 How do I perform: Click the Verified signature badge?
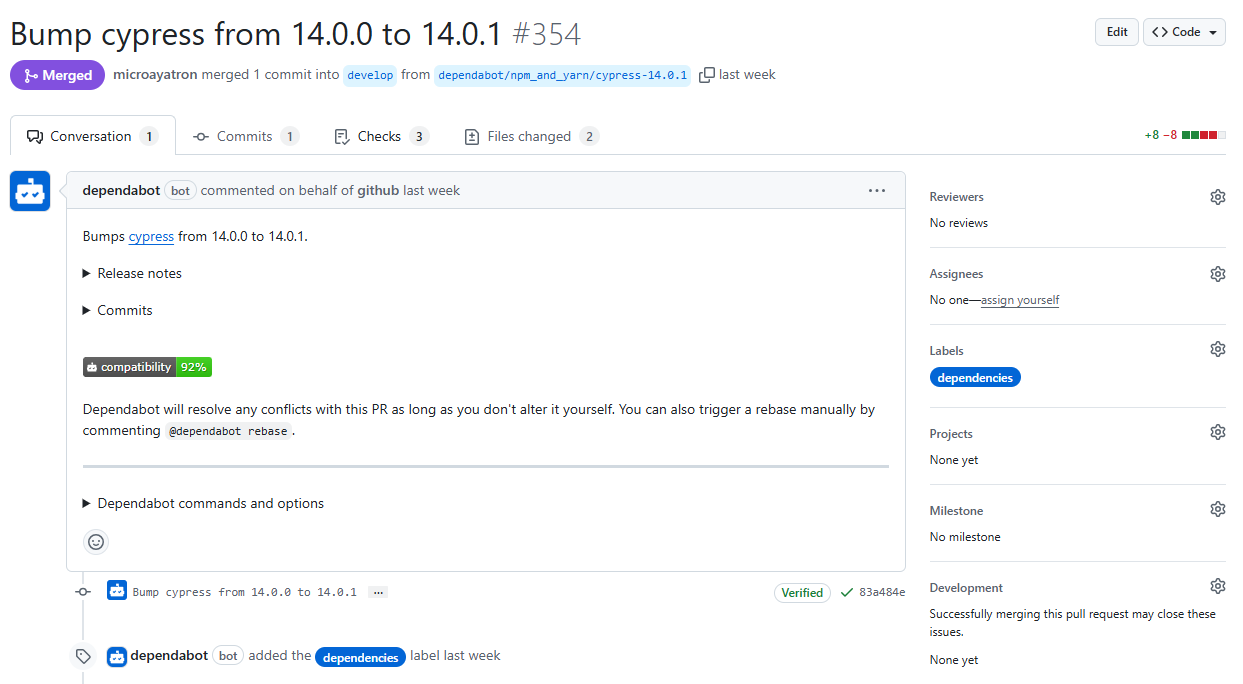coord(802,592)
